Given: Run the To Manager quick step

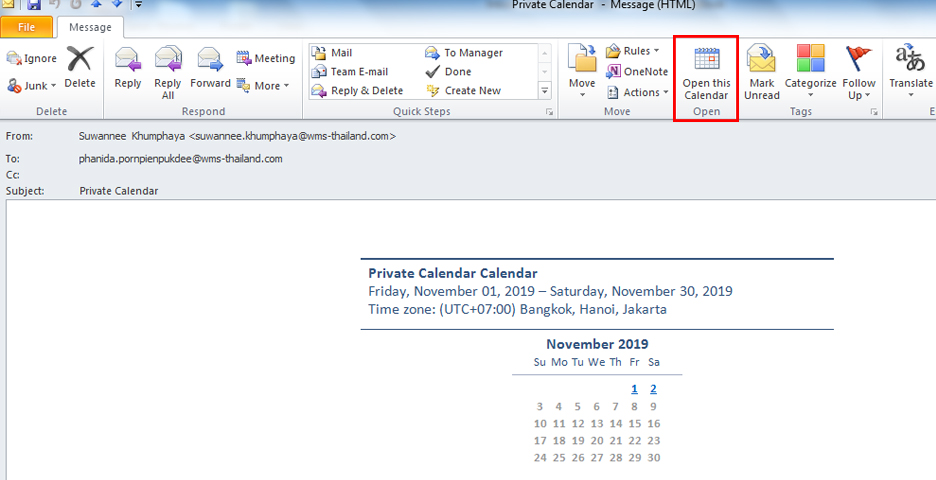Looking at the screenshot, I should coord(464,53).
